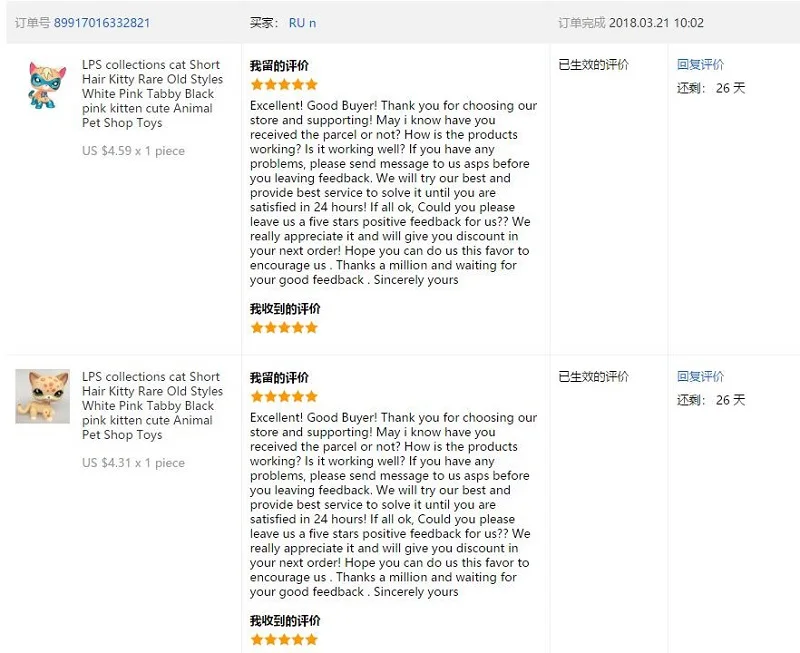Click second item's price US $4.31
800x653 pixels.
coord(107,463)
